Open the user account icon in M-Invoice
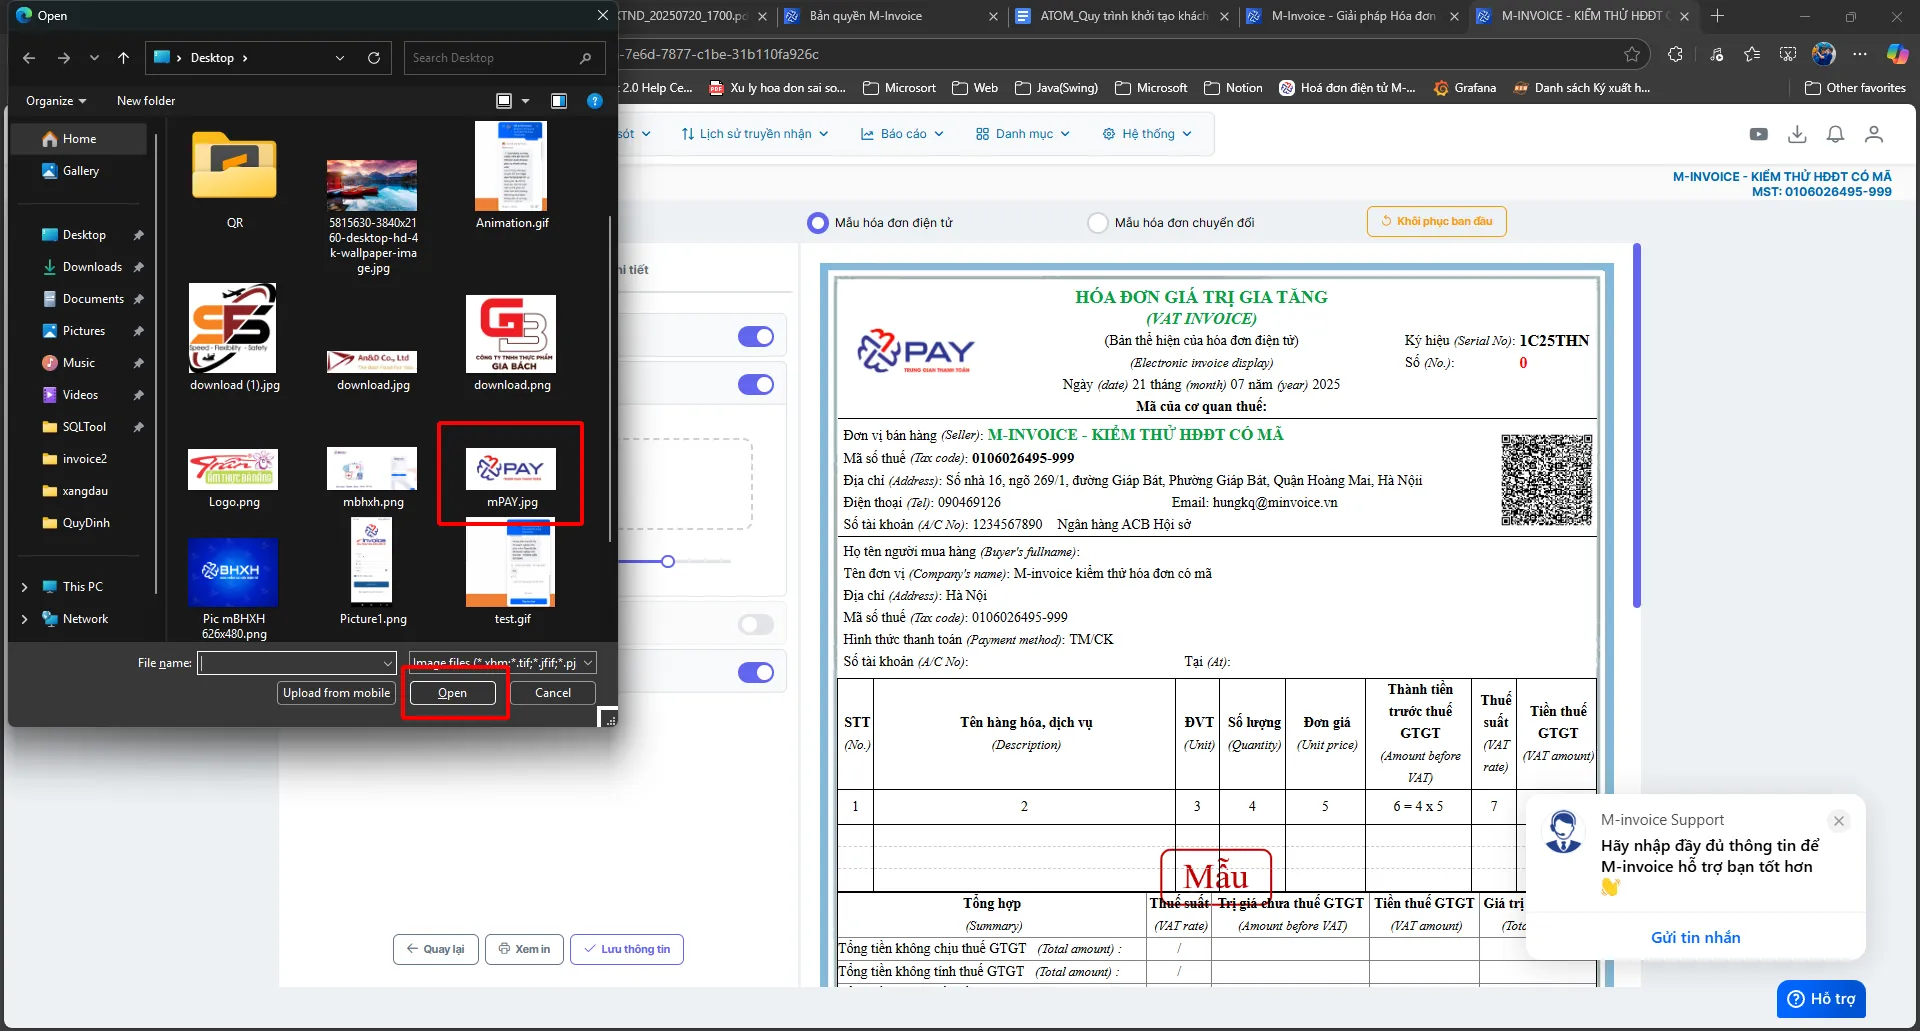The height and width of the screenshot is (1031, 1920). 1874,134
